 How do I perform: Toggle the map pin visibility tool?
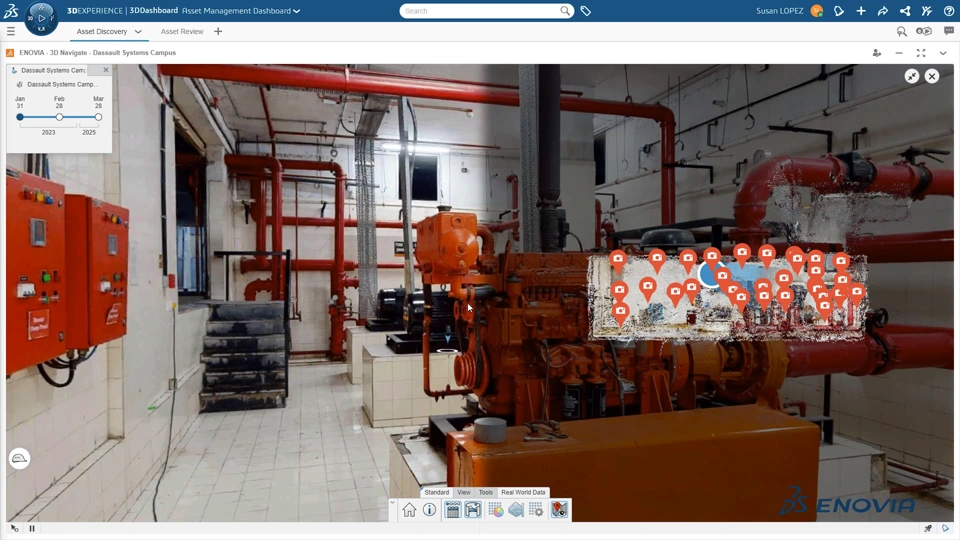[x=559, y=509]
